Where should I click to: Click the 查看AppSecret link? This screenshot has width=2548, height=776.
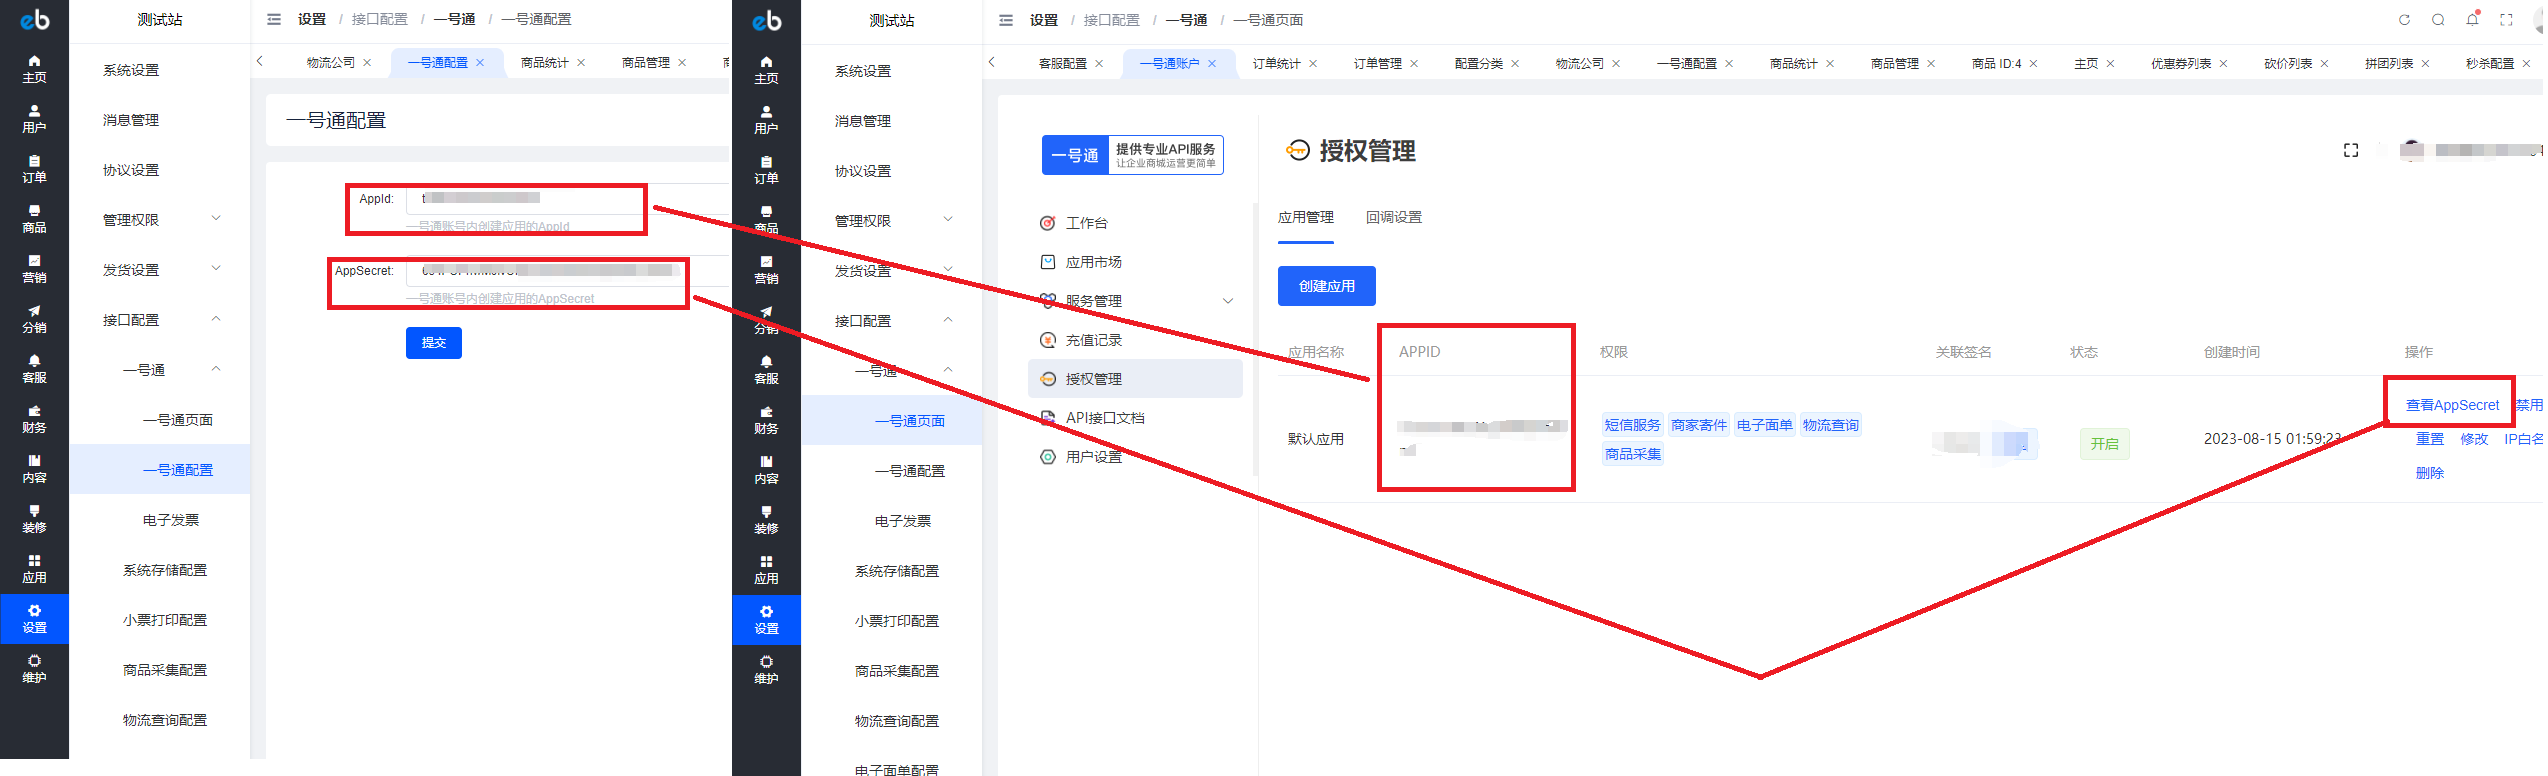click(x=2451, y=405)
